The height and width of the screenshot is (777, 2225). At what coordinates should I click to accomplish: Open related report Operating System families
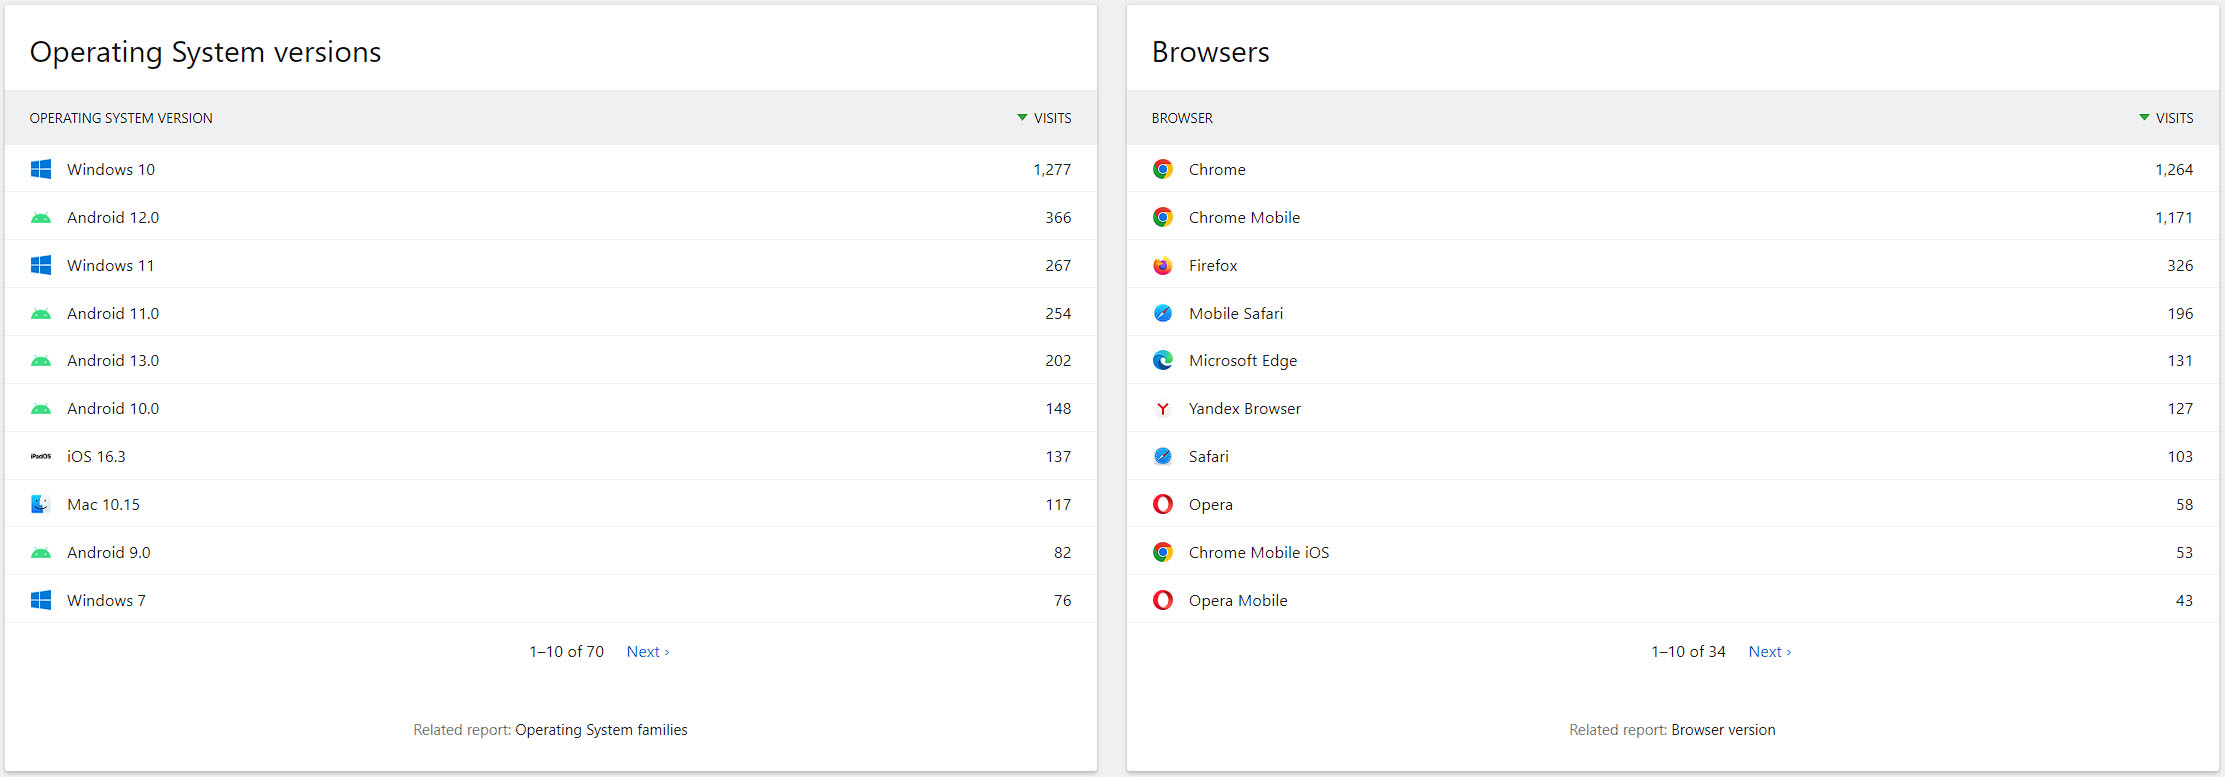601,730
